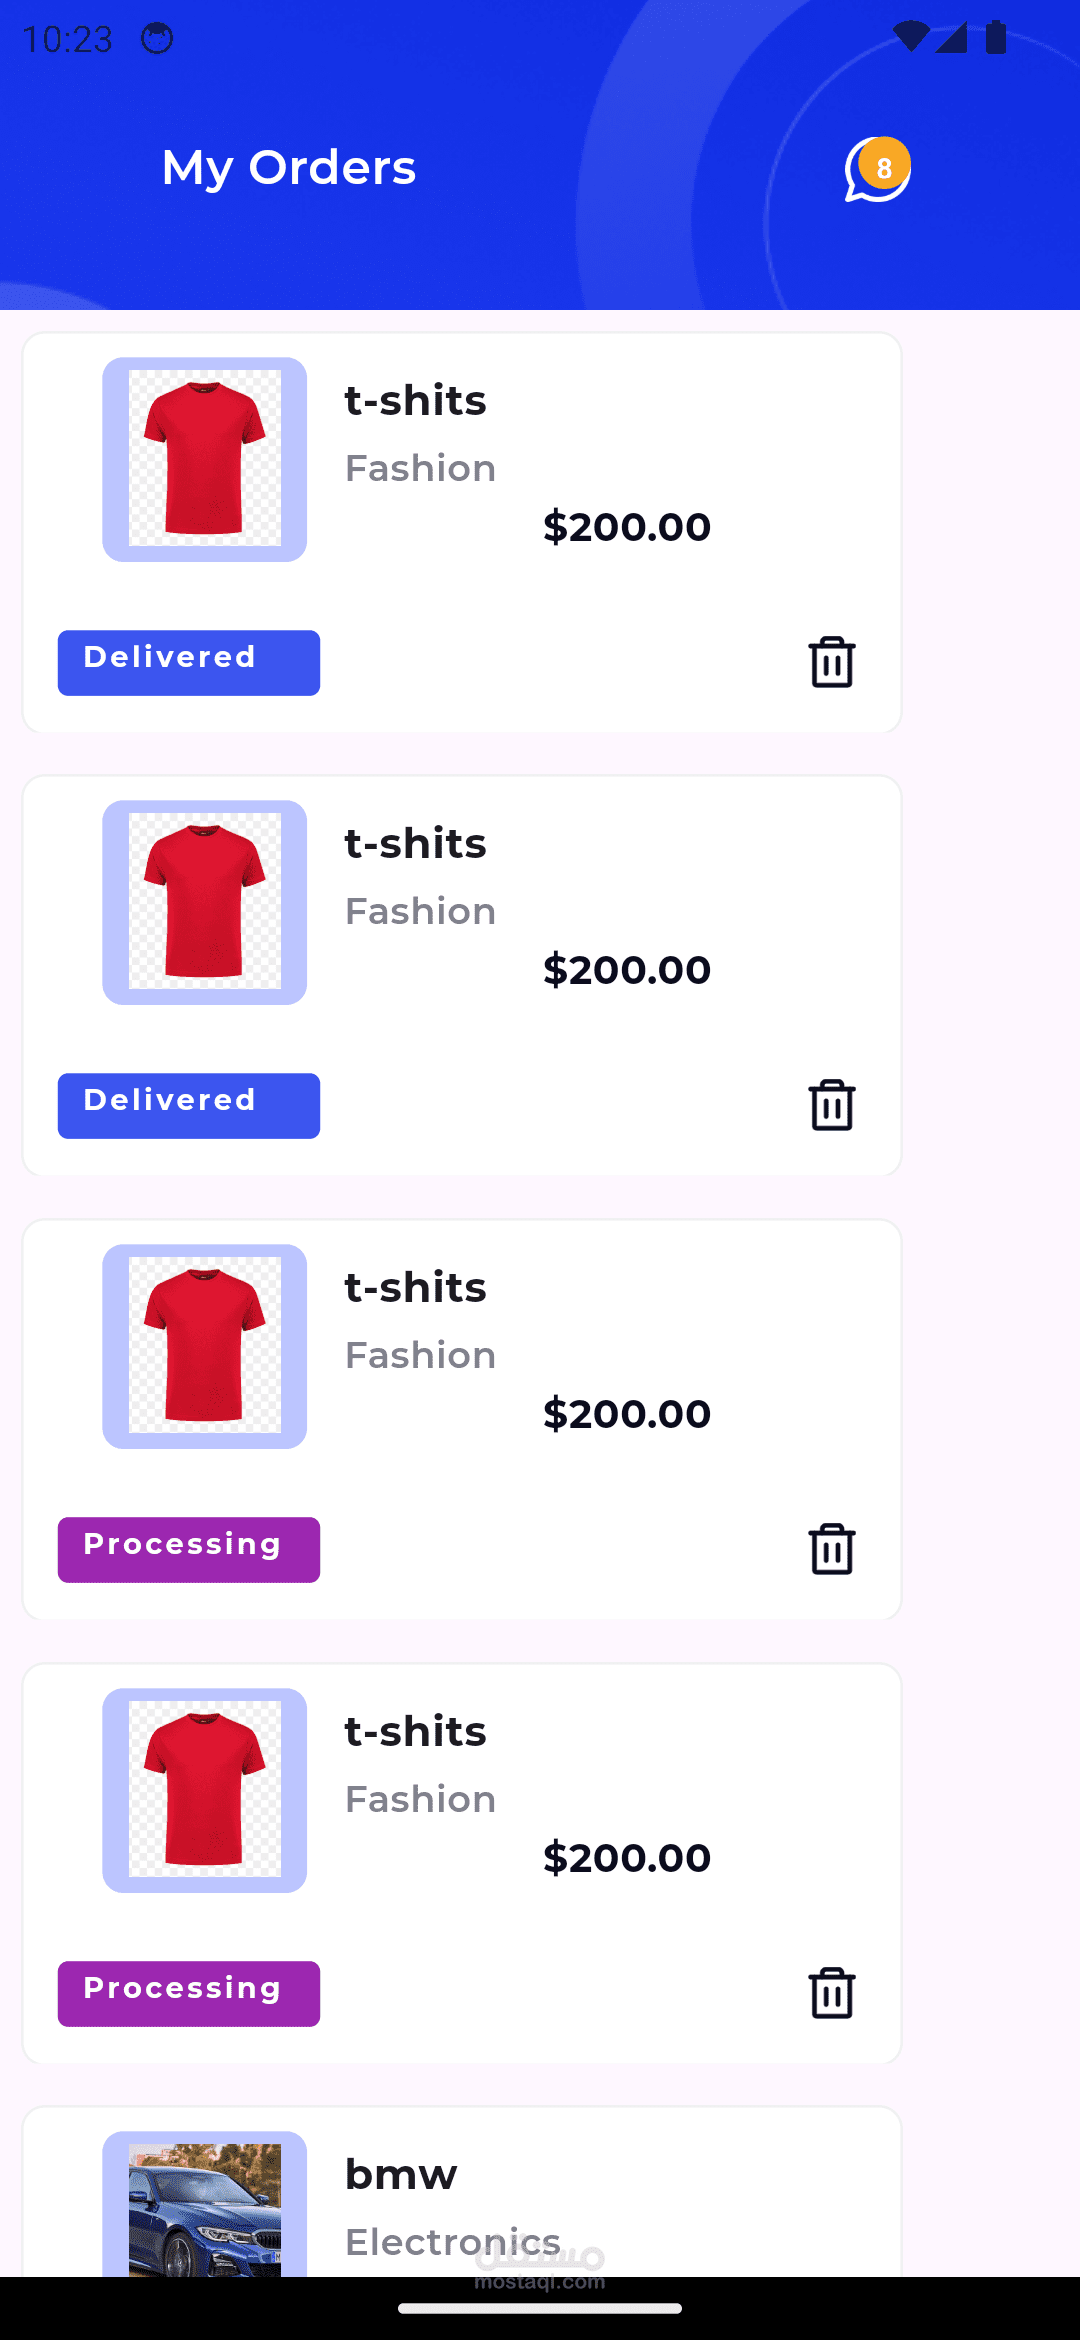Open the second order's t-shirt image
Screen dimensions: 1080x2340
click(205, 902)
